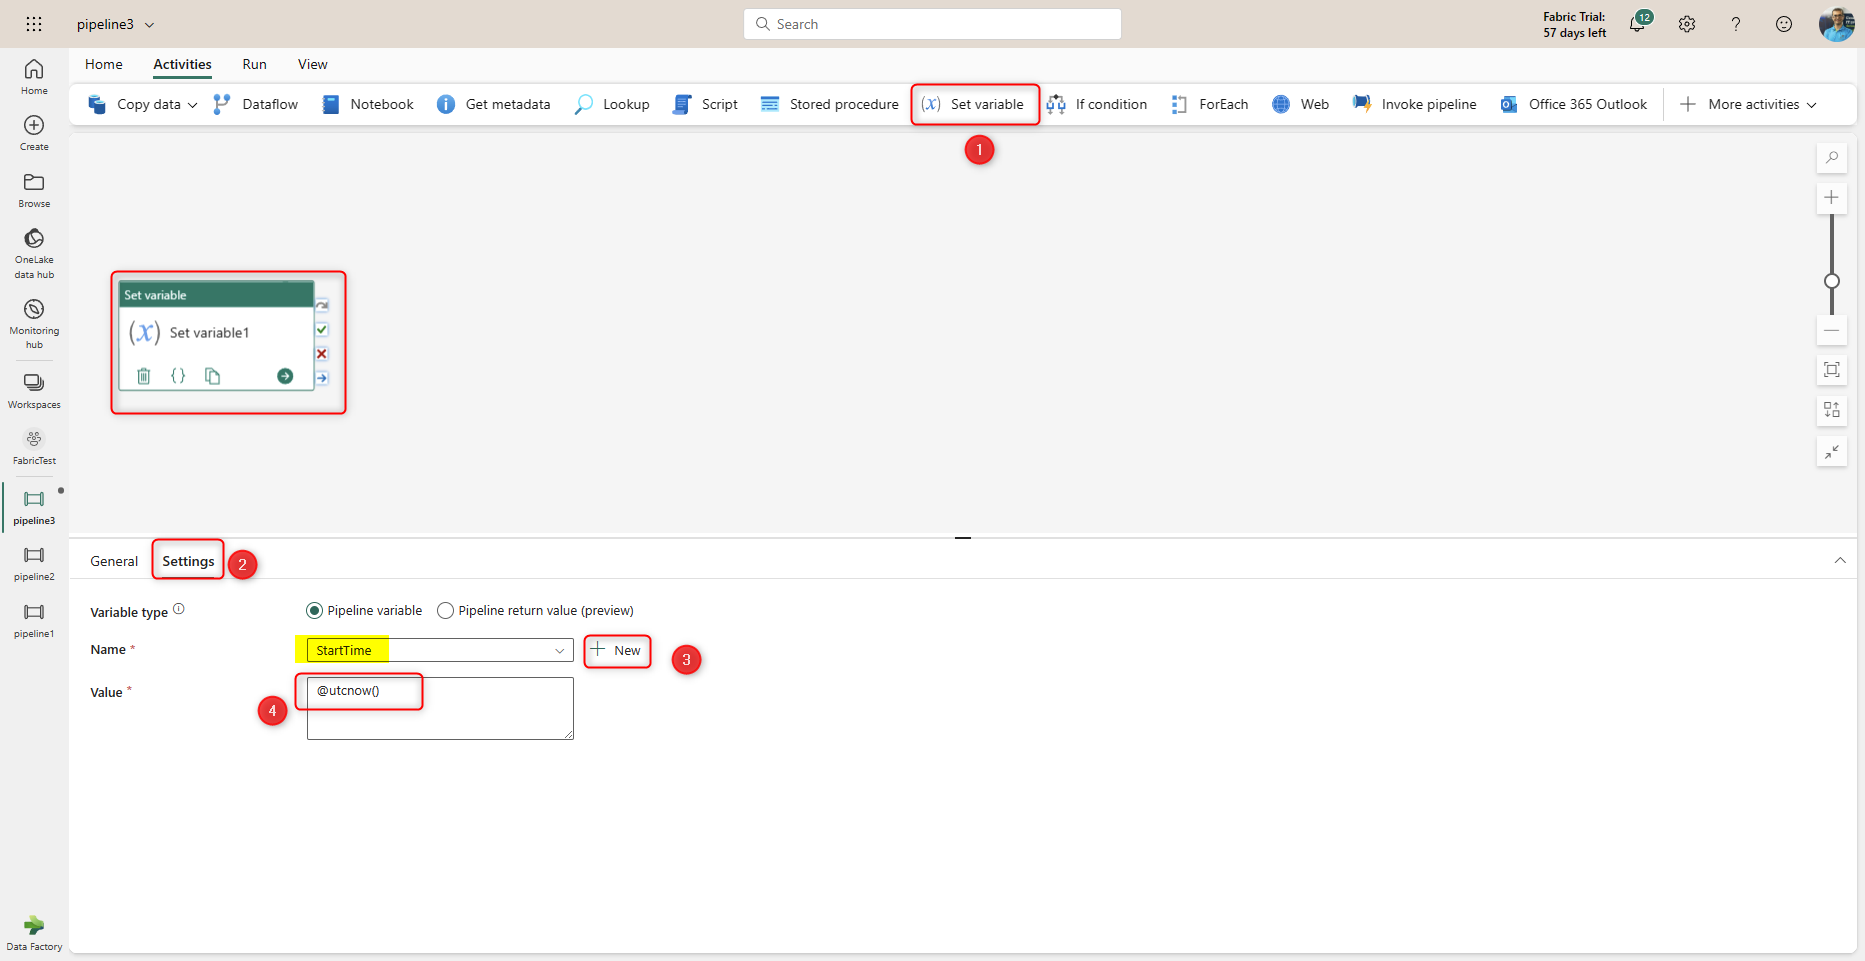Open the notifications bell
The image size is (1865, 961).
pos(1637,24)
